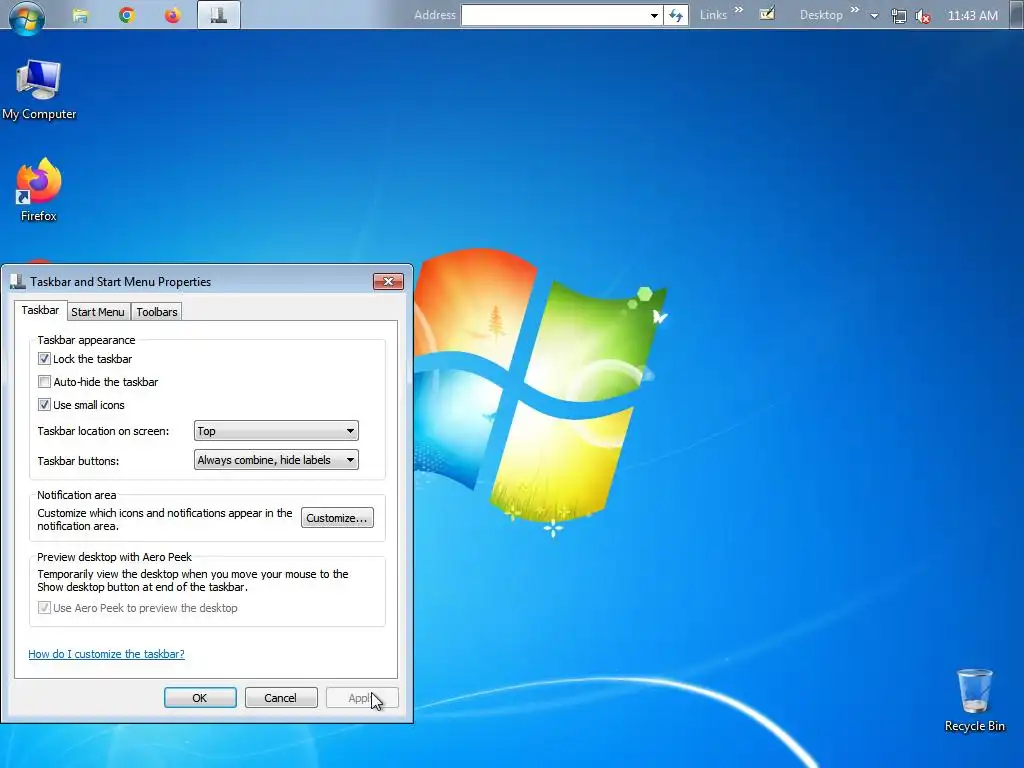Open the clock showing 11:43 AM
The height and width of the screenshot is (768, 1024).
(972, 15)
